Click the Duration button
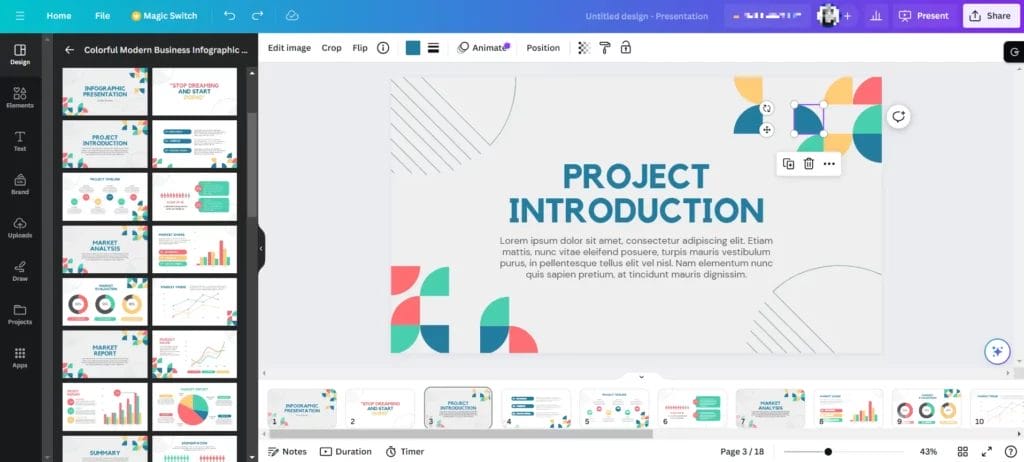The height and width of the screenshot is (462, 1024). pyautogui.click(x=345, y=452)
